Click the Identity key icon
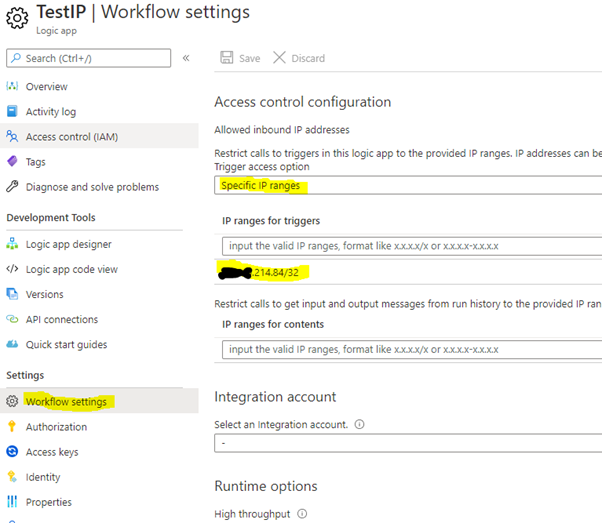602x523 pixels. click(x=12, y=477)
